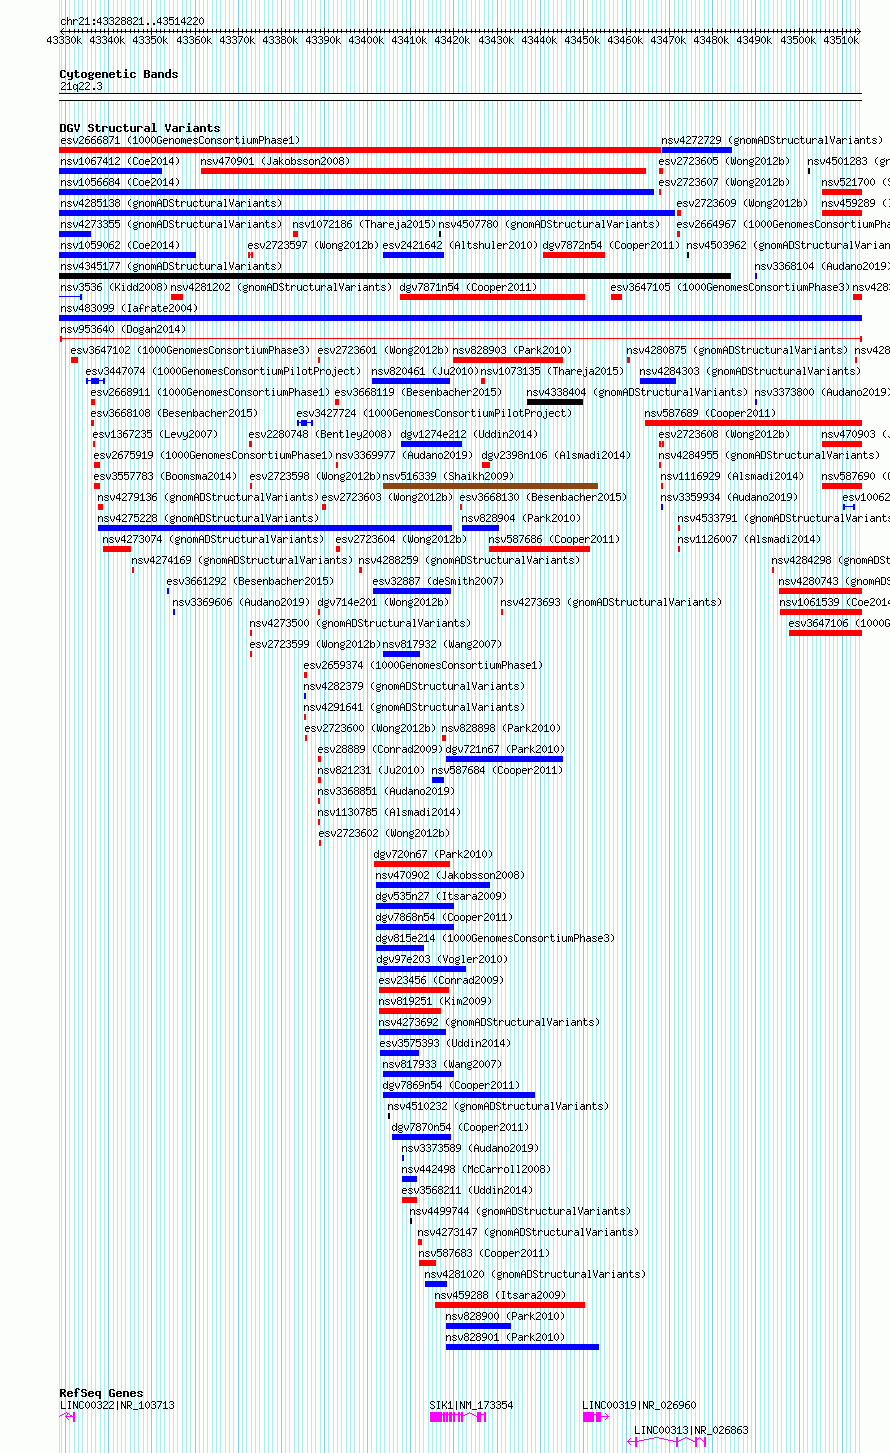Click variant esv3661292 (Besenbacher2015)
The height and width of the screenshot is (1453, 890).
250,581
